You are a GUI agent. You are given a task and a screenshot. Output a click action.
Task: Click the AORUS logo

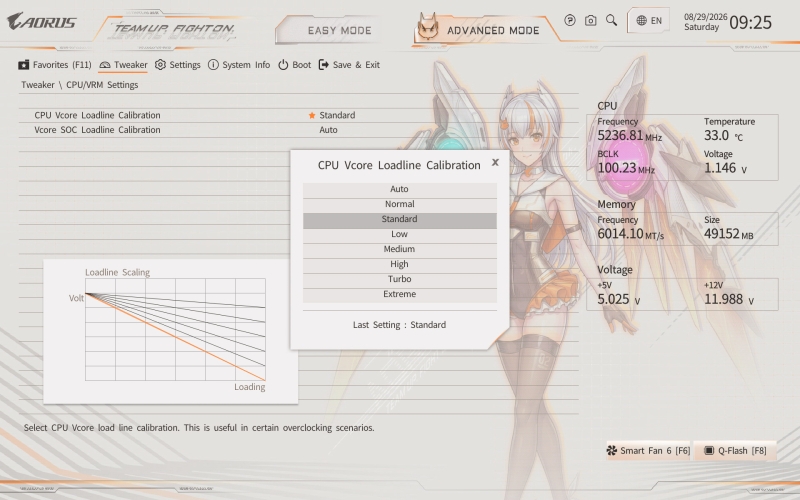click(42, 21)
